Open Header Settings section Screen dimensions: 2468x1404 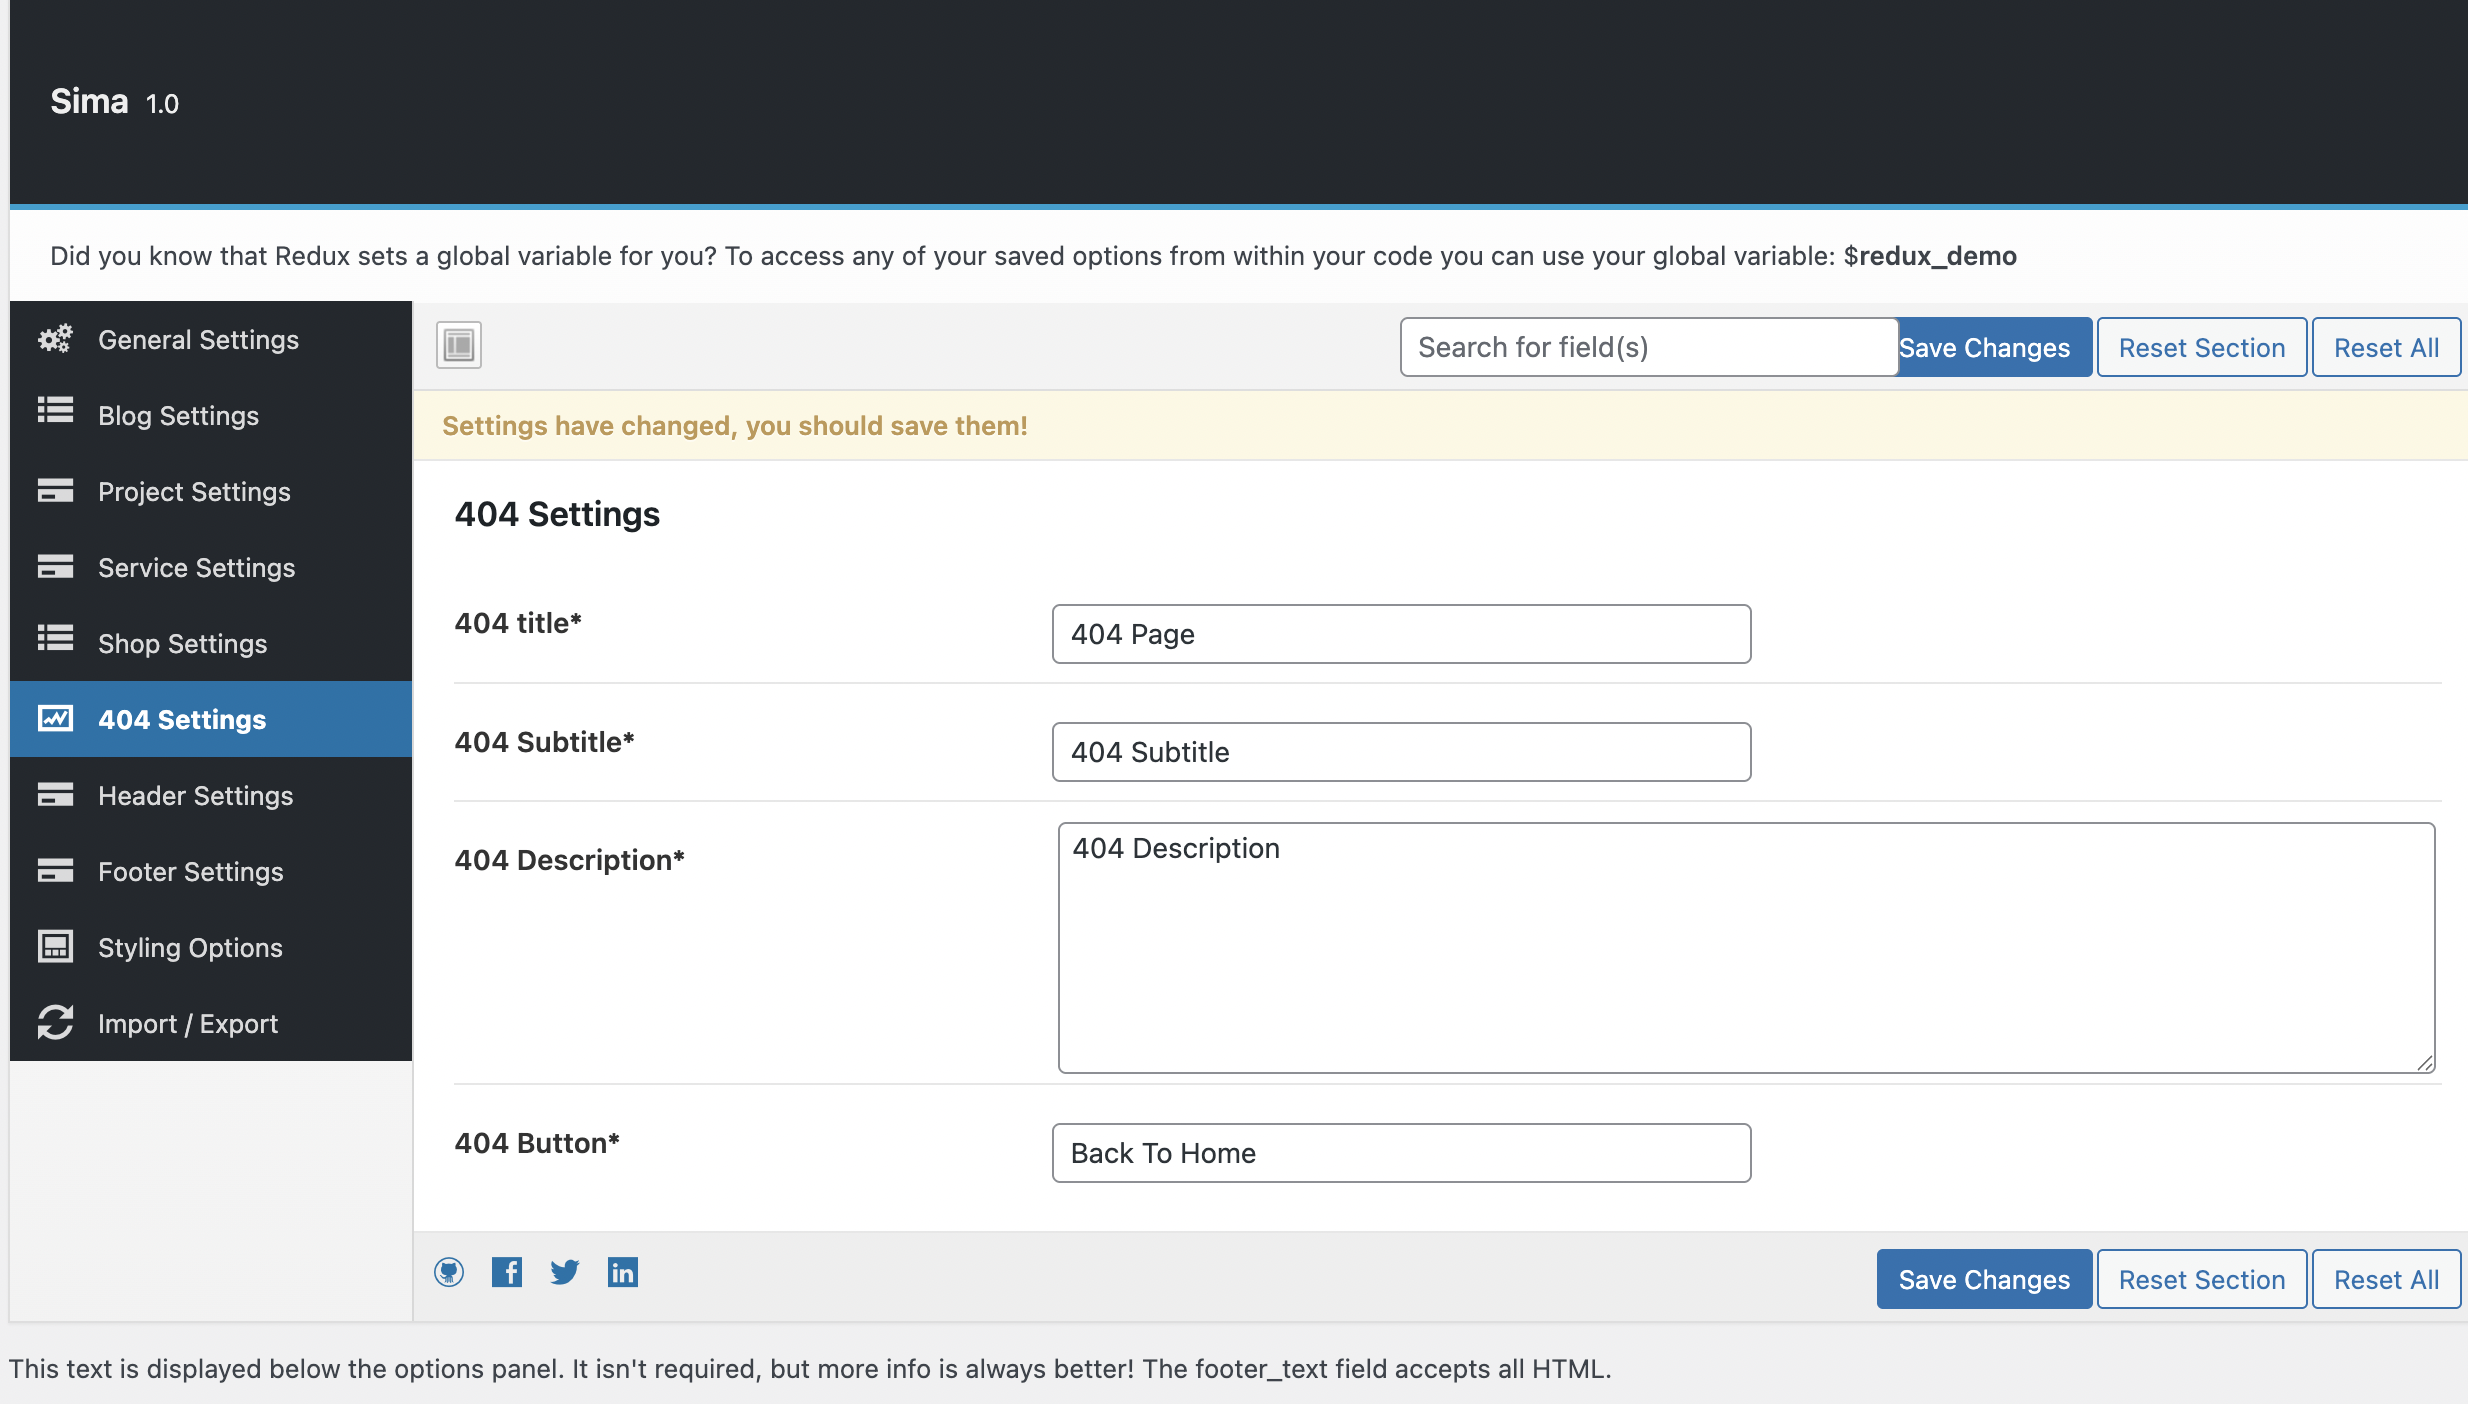[x=211, y=795]
